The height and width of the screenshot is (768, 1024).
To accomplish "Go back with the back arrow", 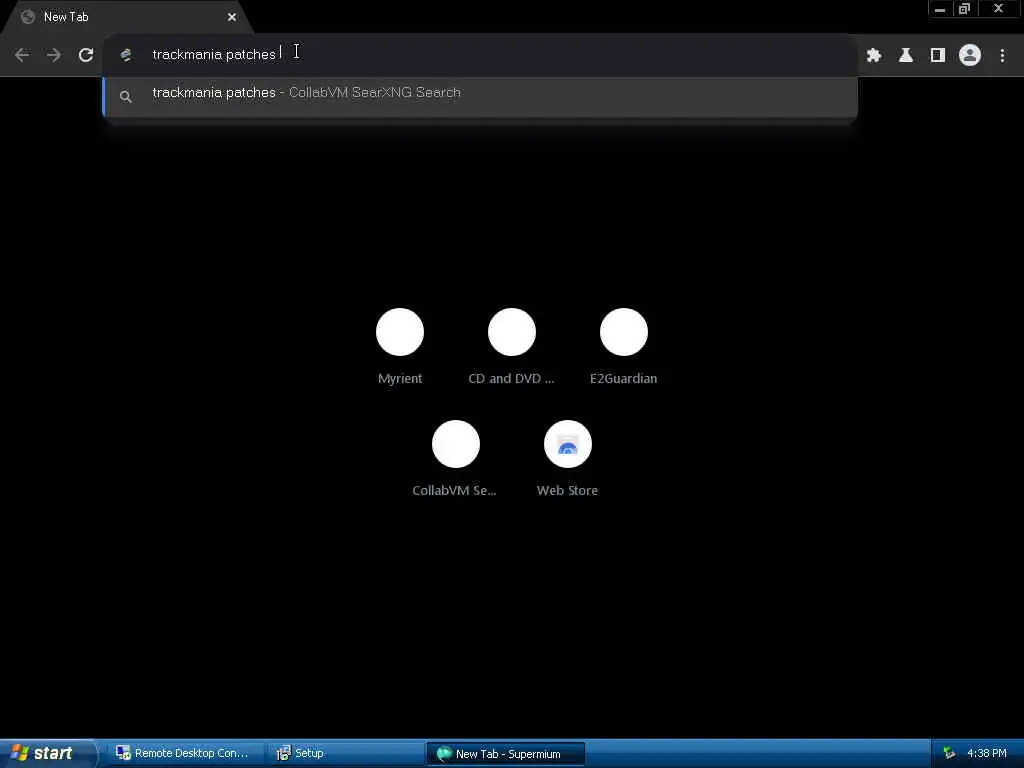I will pos(22,55).
